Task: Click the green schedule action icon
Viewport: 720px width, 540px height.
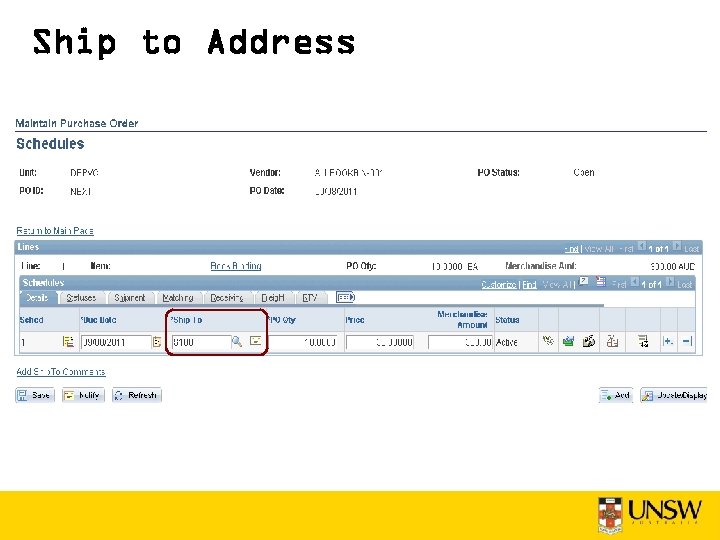Action: pos(568,341)
